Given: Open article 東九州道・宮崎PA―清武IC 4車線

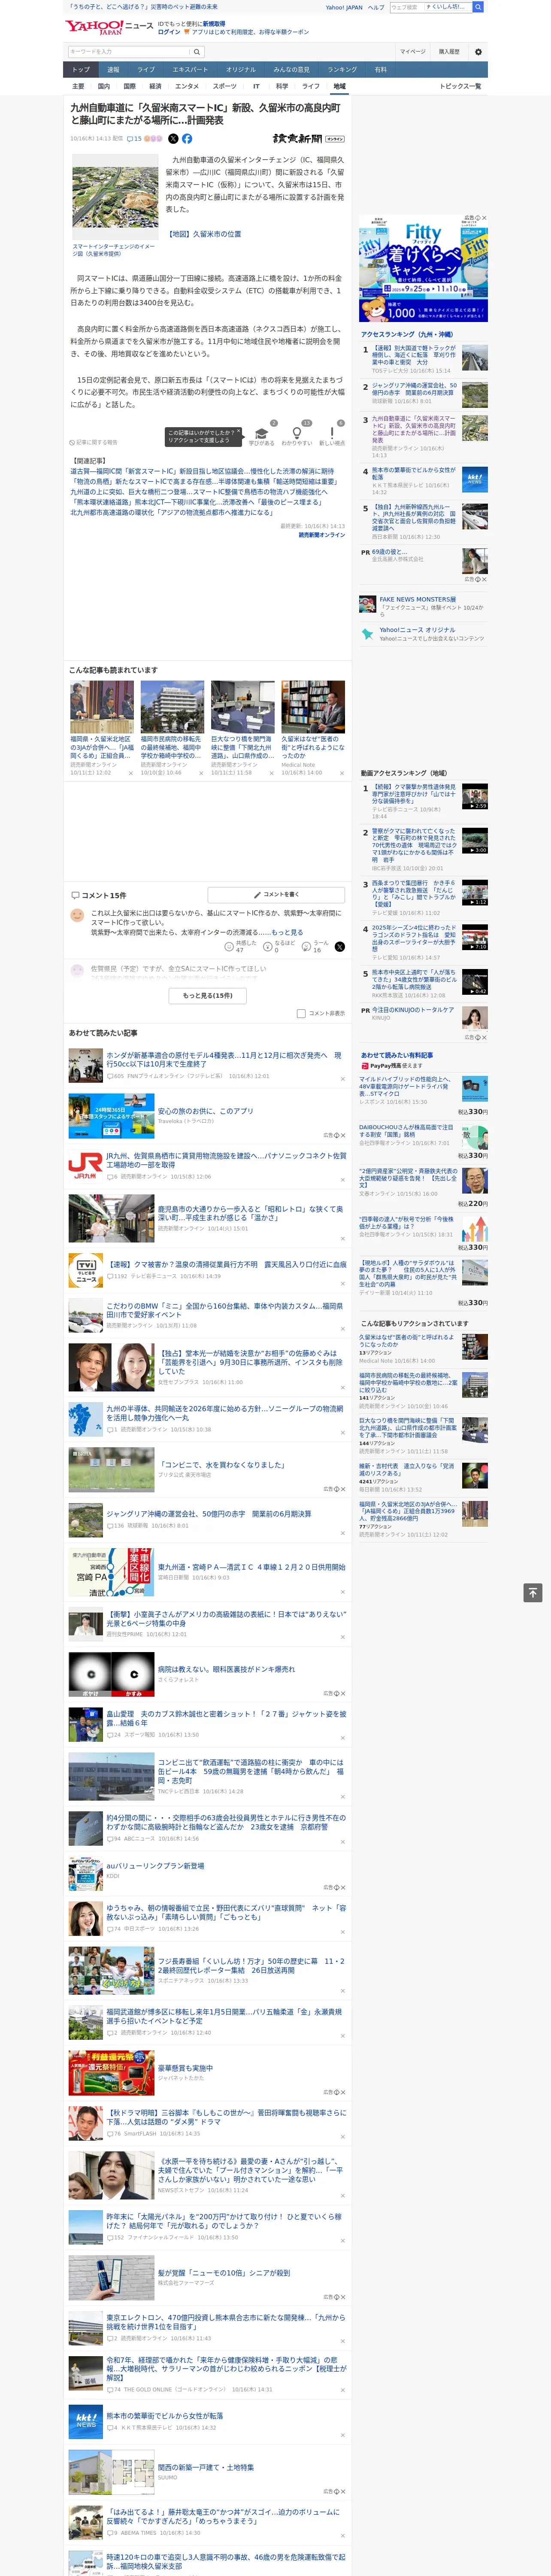Looking at the screenshot, I should click(251, 1567).
